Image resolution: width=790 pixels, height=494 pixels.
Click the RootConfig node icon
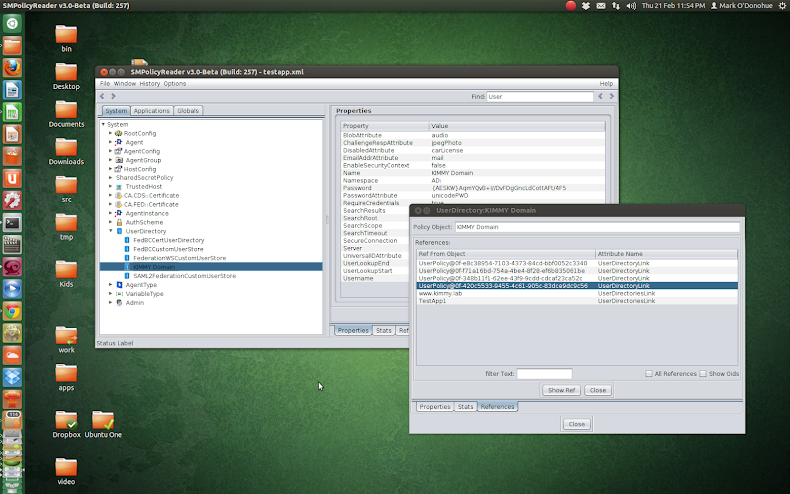[119, 133]
